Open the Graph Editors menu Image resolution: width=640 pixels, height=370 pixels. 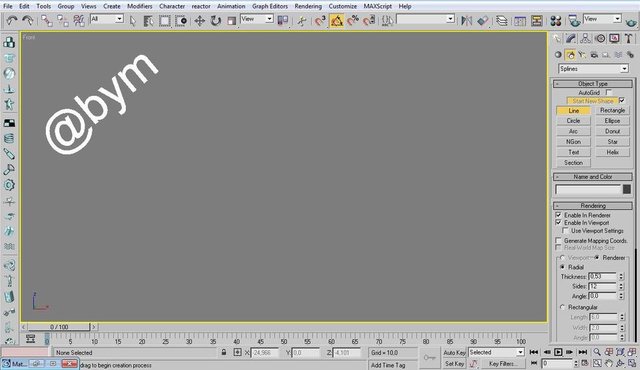click(x=270, y=6)
